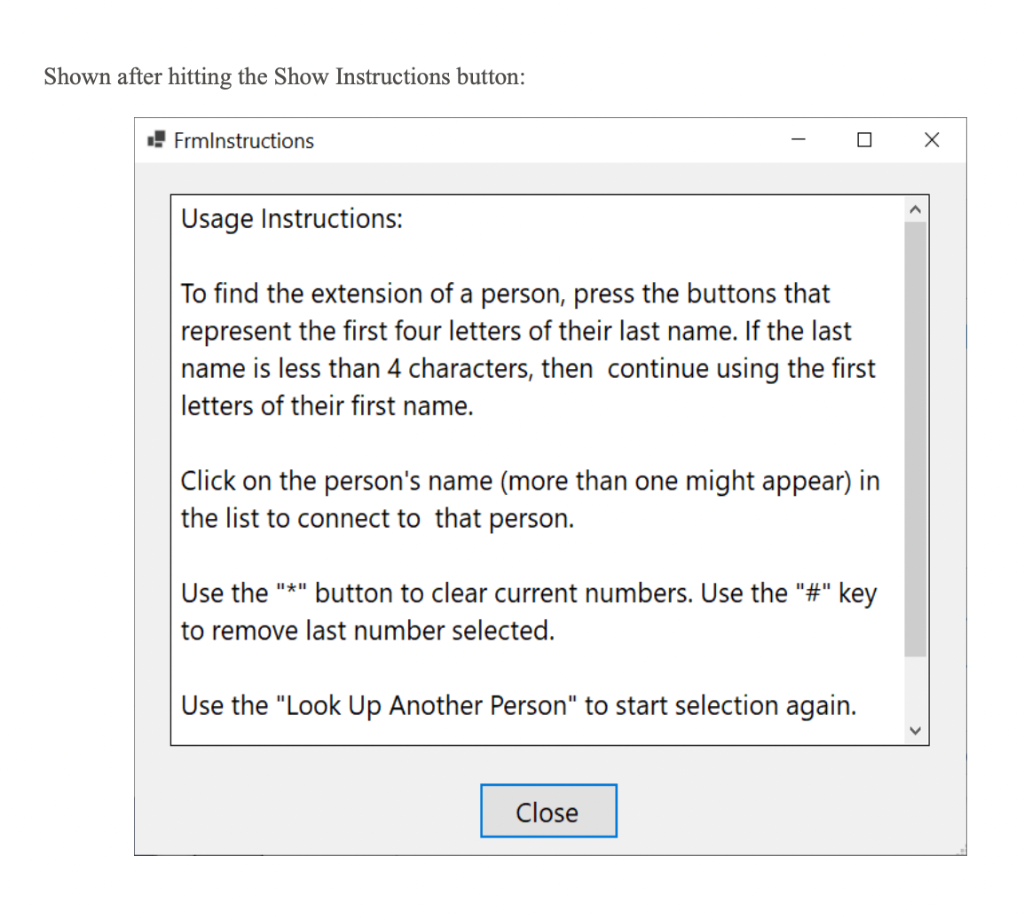The height and width of the screenshot is (919, 1024).
Task: Click the scrollbar down arrow
Action: (915, 731)
